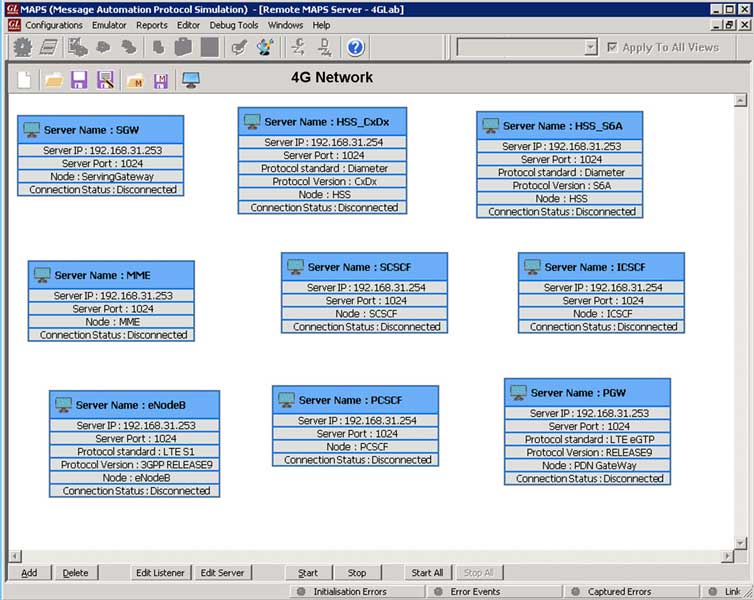The width and height of the screenshot is (754, 600).
Task: Open the Help menu
Action: (x=321, y=25)
